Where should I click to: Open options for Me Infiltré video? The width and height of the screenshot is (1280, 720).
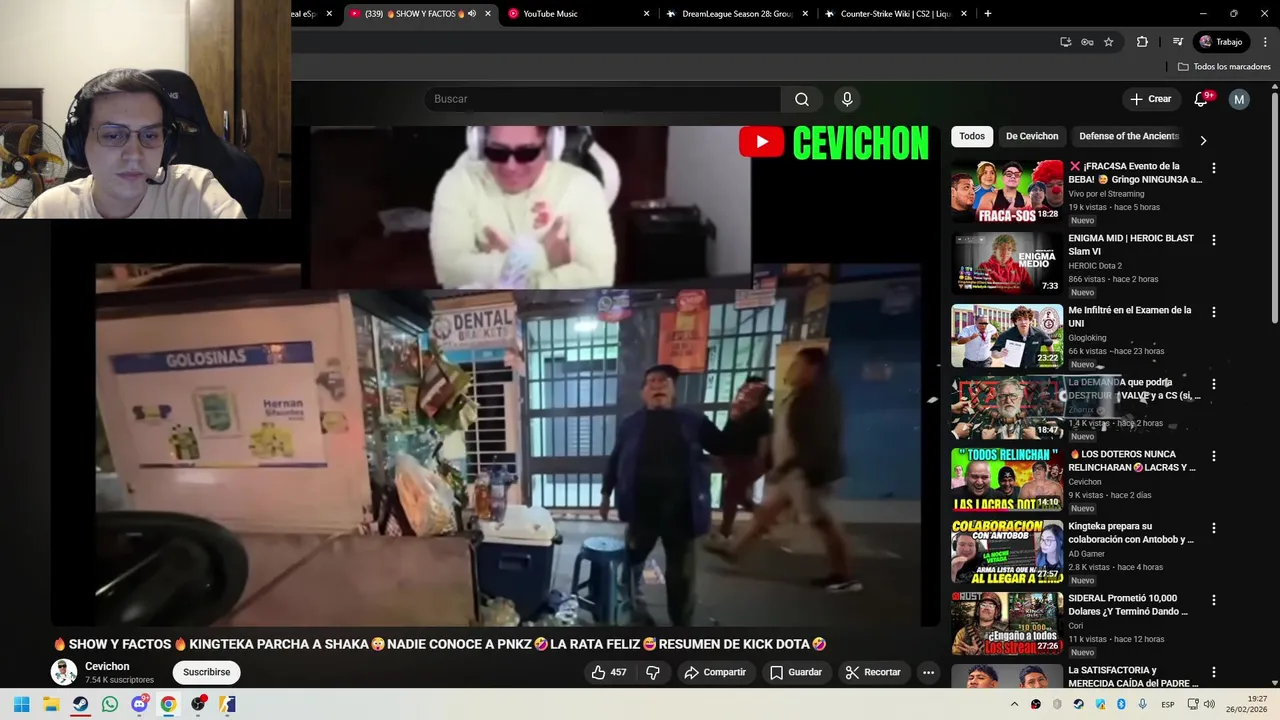1214,312
